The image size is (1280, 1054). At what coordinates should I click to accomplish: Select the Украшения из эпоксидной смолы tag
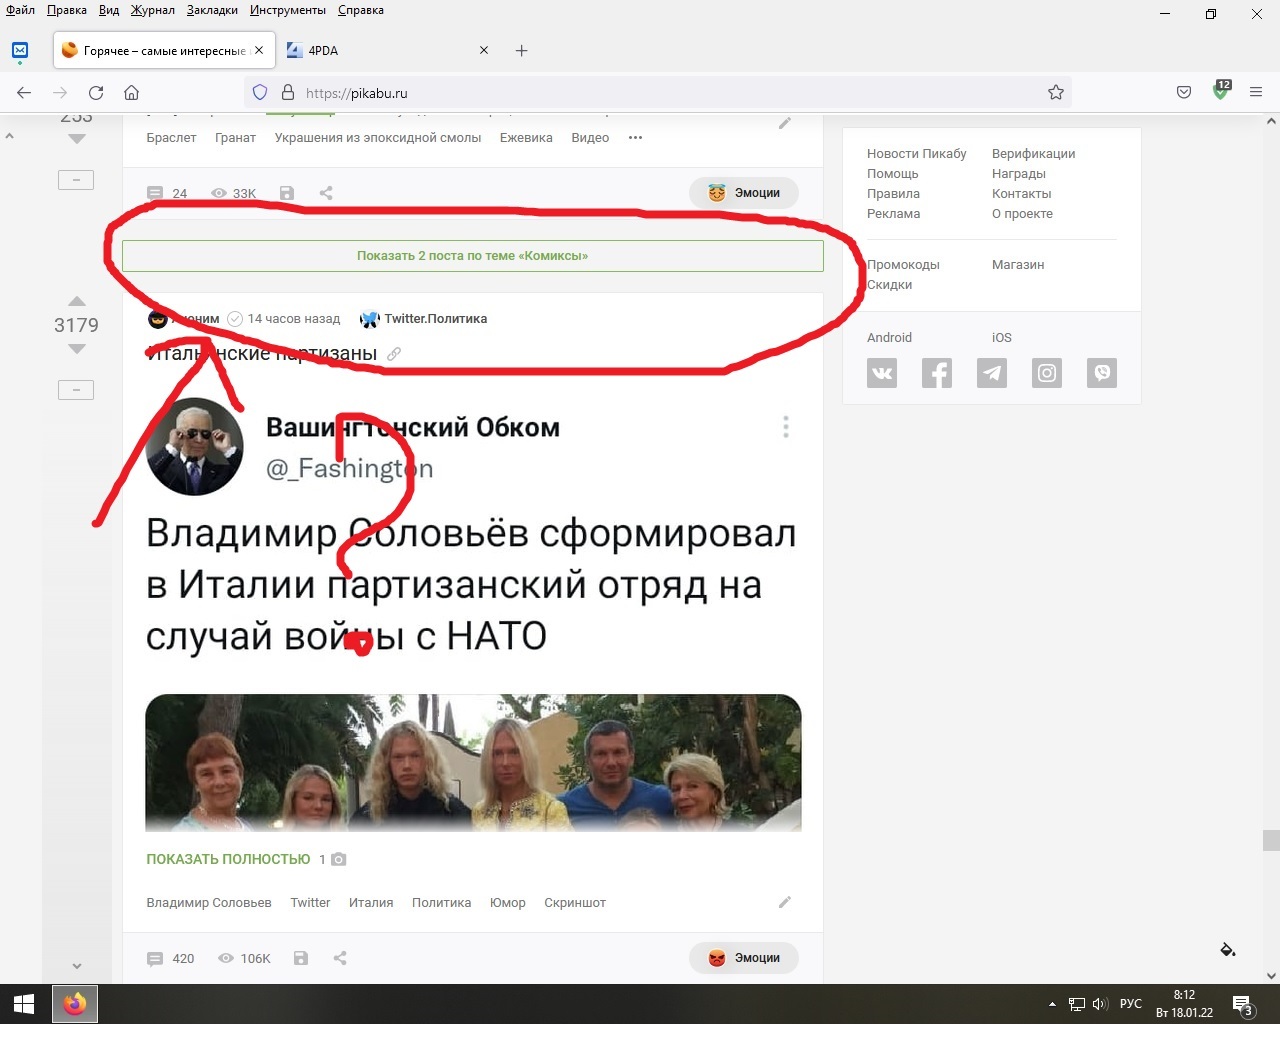[x=378, y=138]
